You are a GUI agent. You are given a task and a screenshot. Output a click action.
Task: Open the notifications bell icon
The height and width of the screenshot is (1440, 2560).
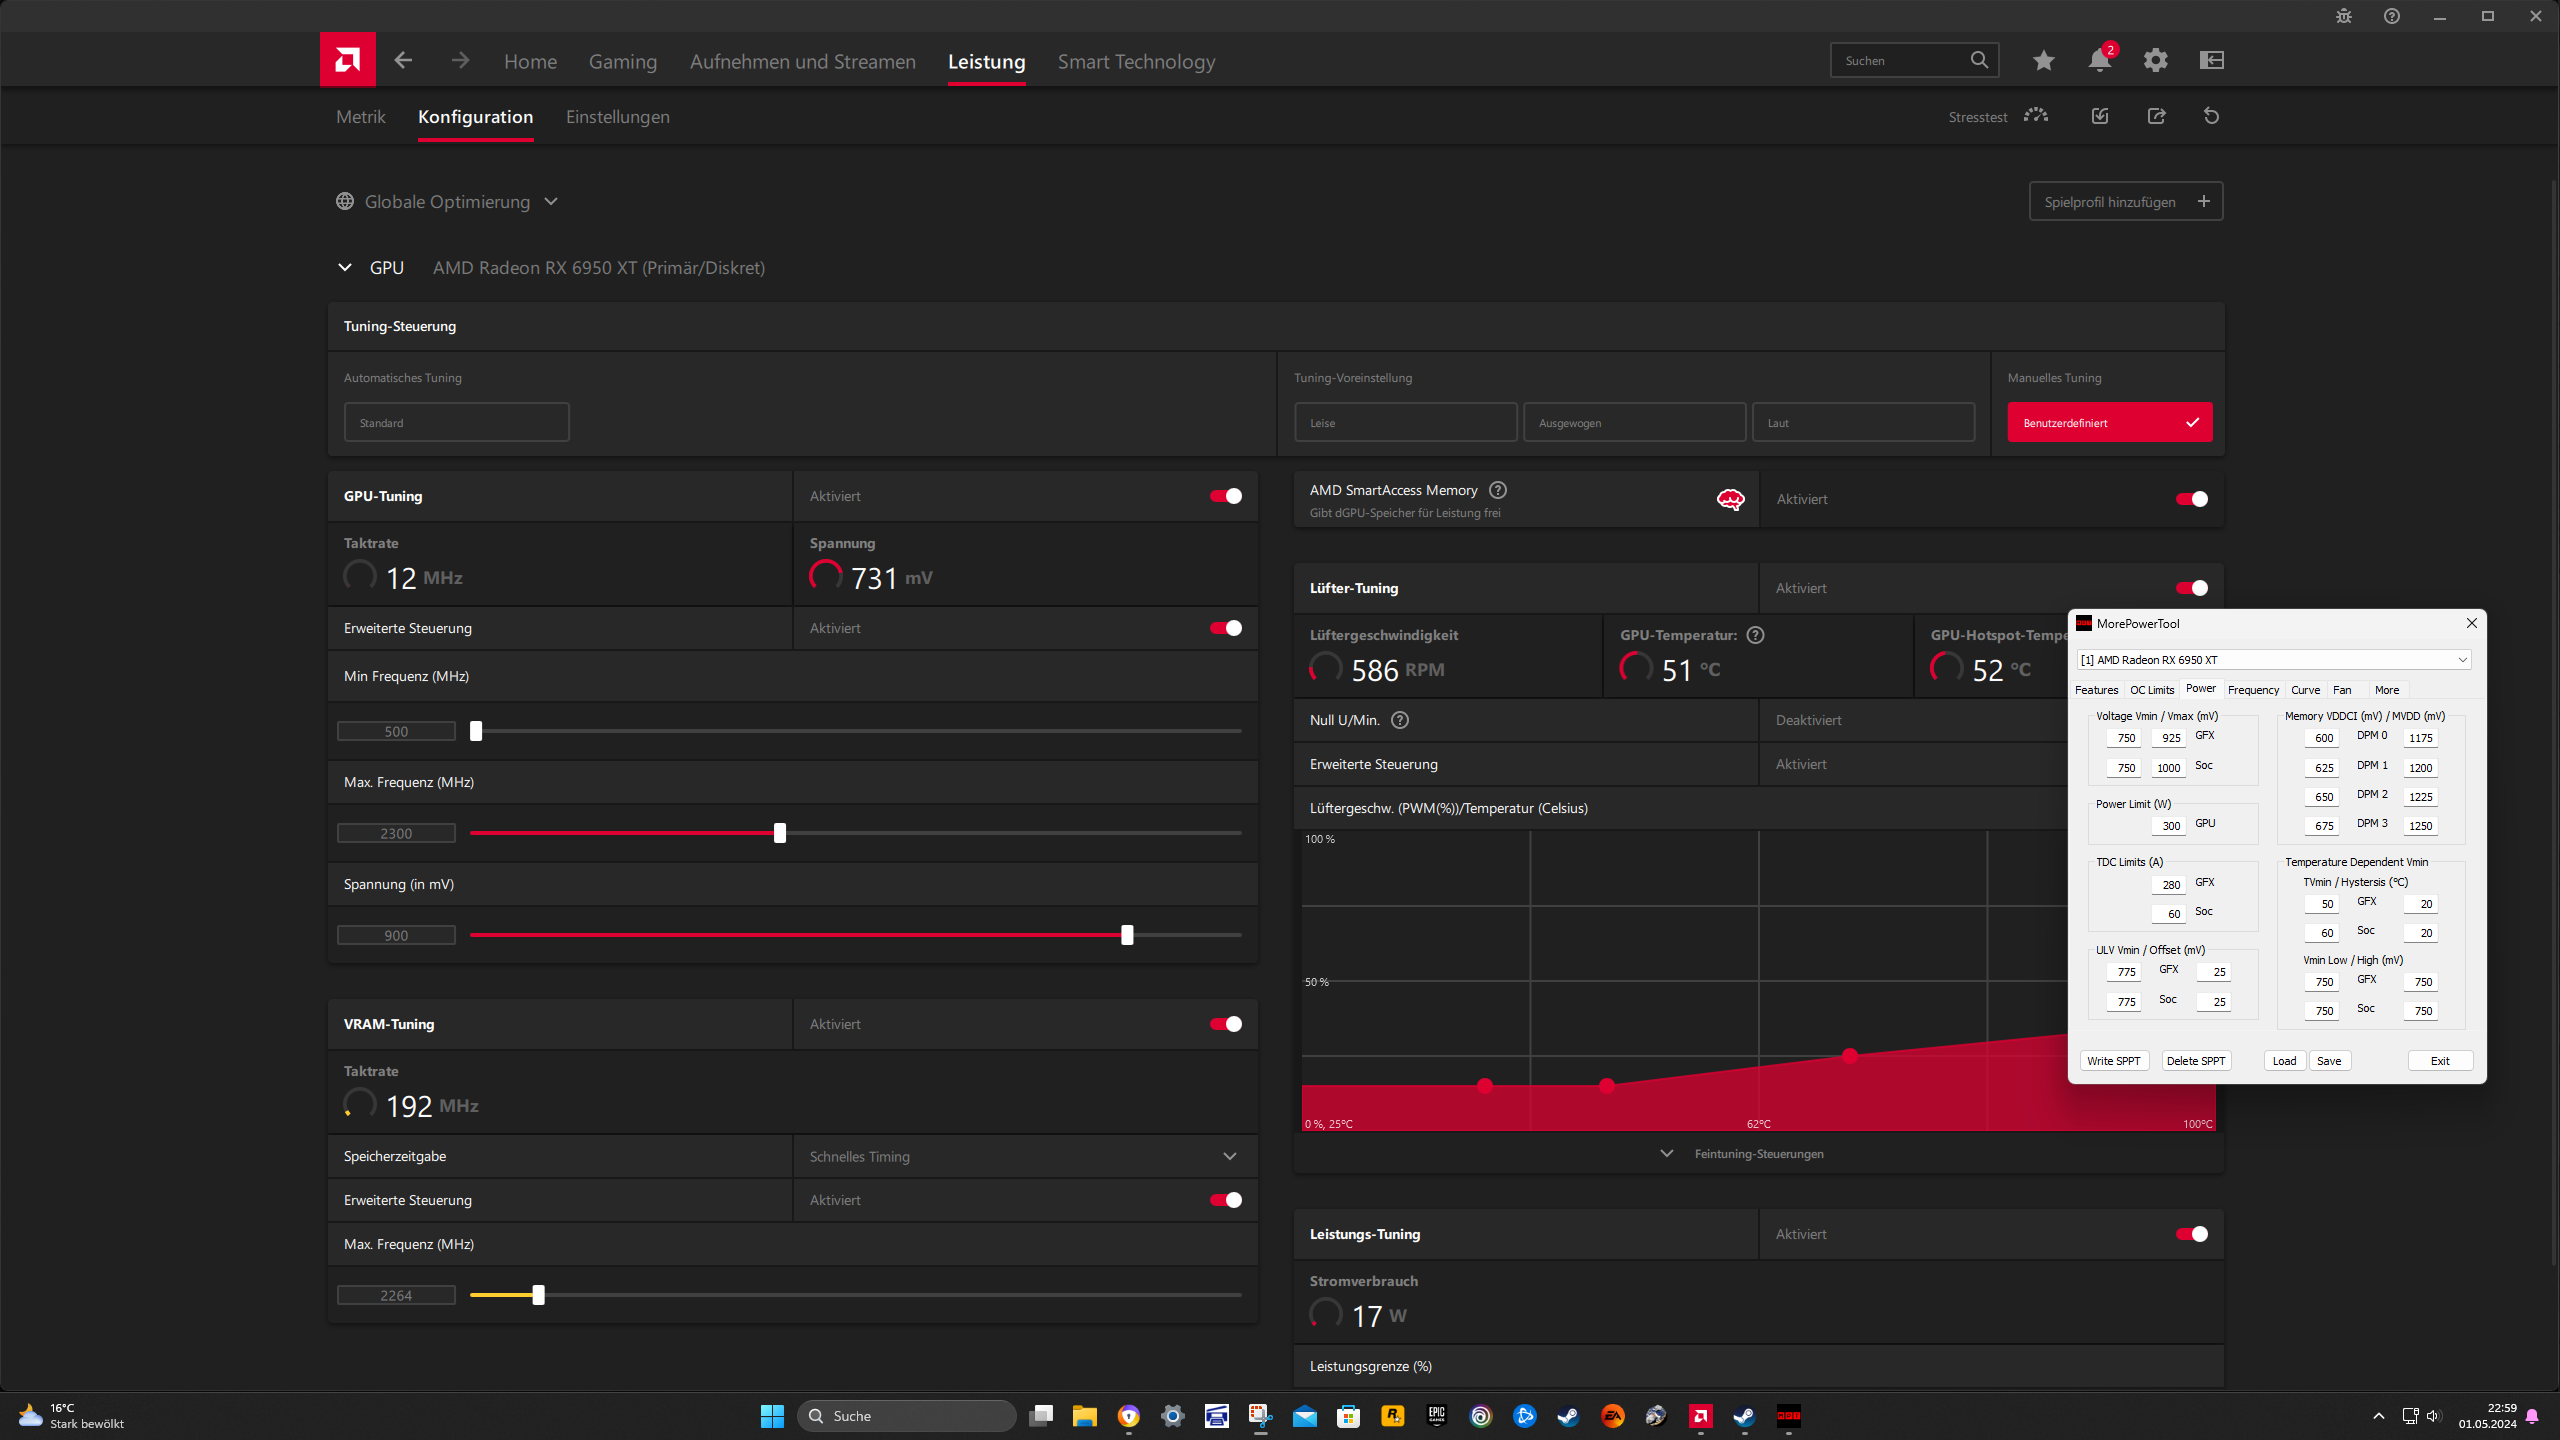pos(2099,60)
